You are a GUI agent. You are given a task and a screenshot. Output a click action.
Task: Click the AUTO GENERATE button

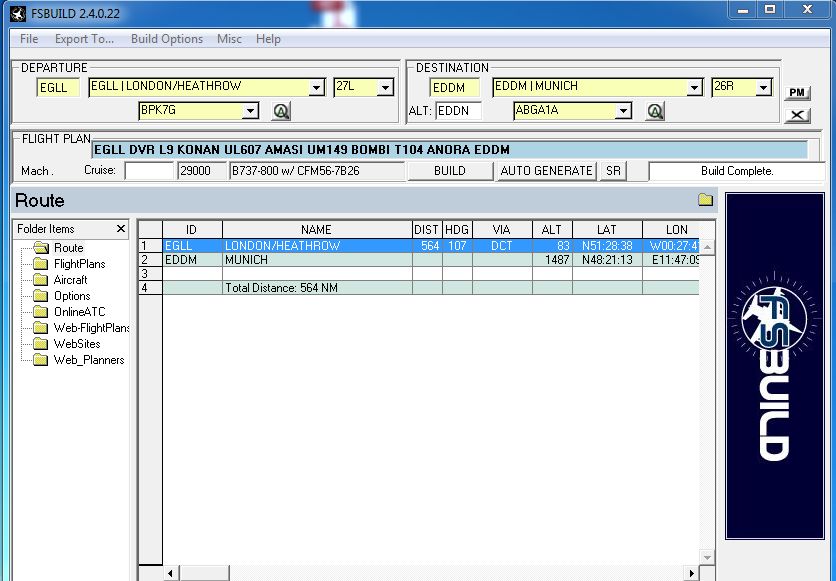click(546, 171)
